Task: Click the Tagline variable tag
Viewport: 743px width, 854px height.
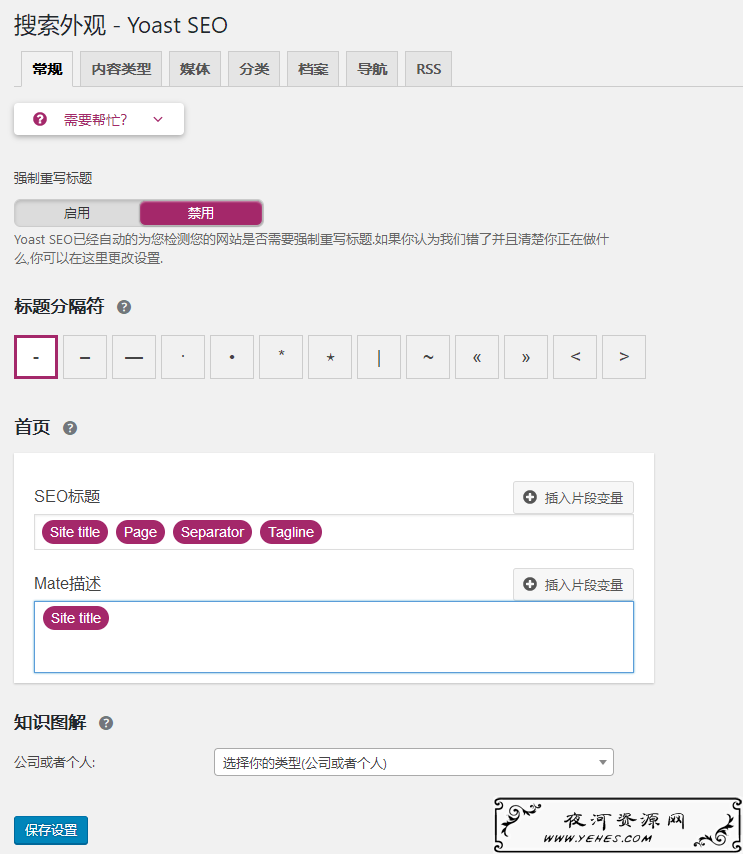Action: tap(291, 532)
